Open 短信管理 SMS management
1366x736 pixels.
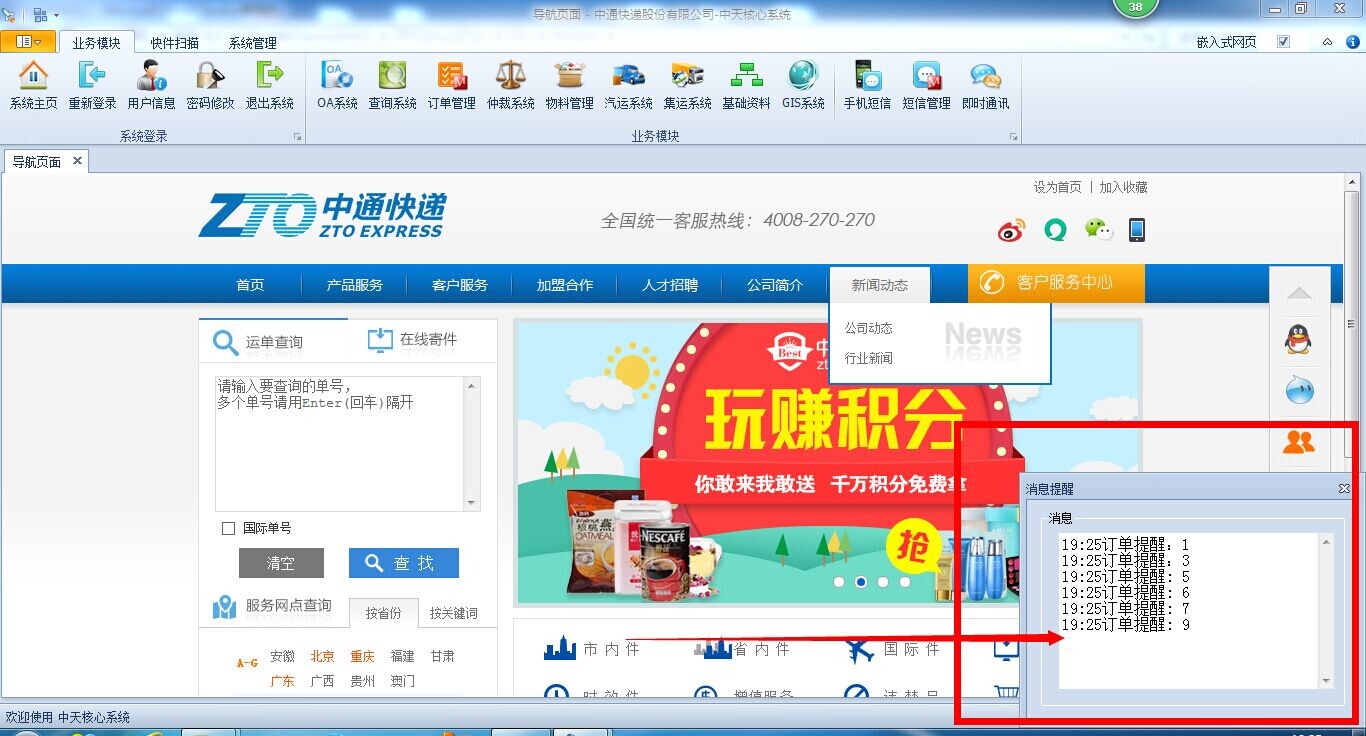click(926, 85)
